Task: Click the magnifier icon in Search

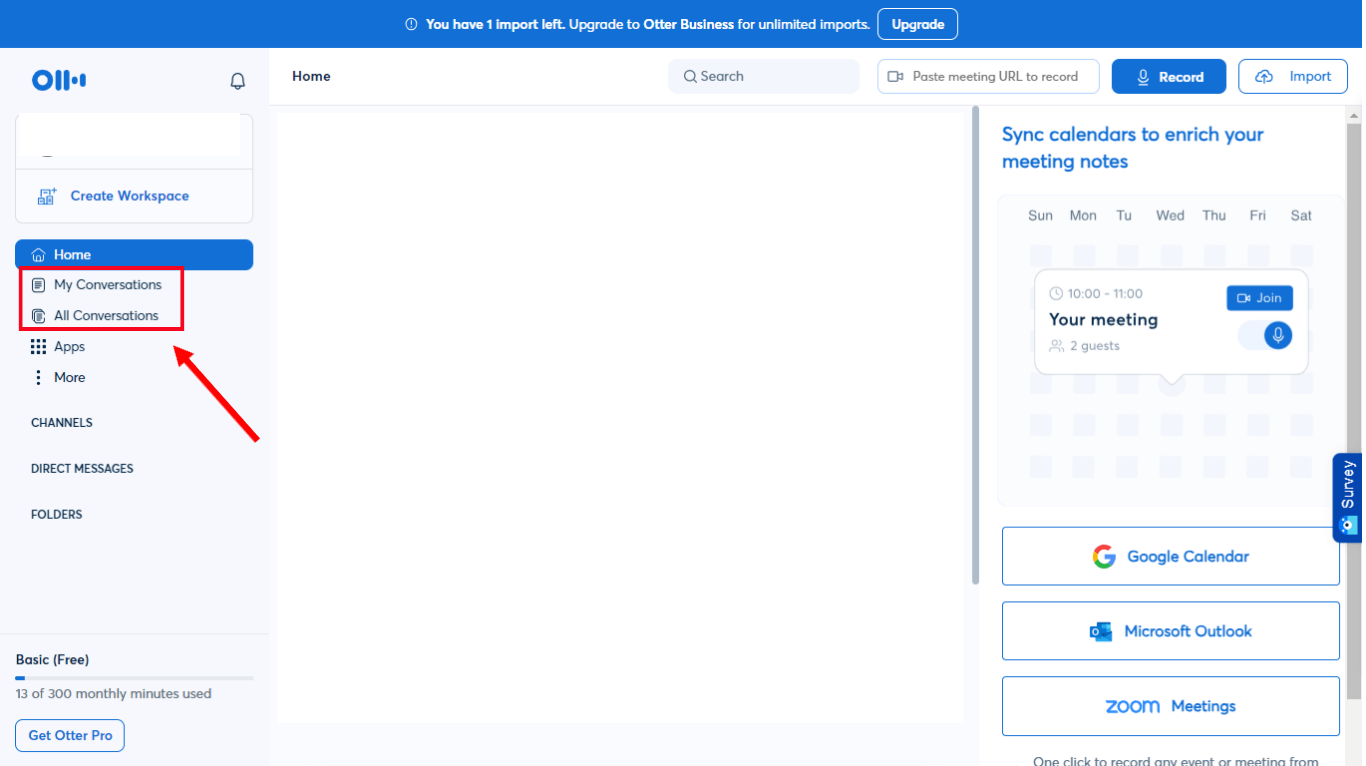Action: tap(690, 76)
